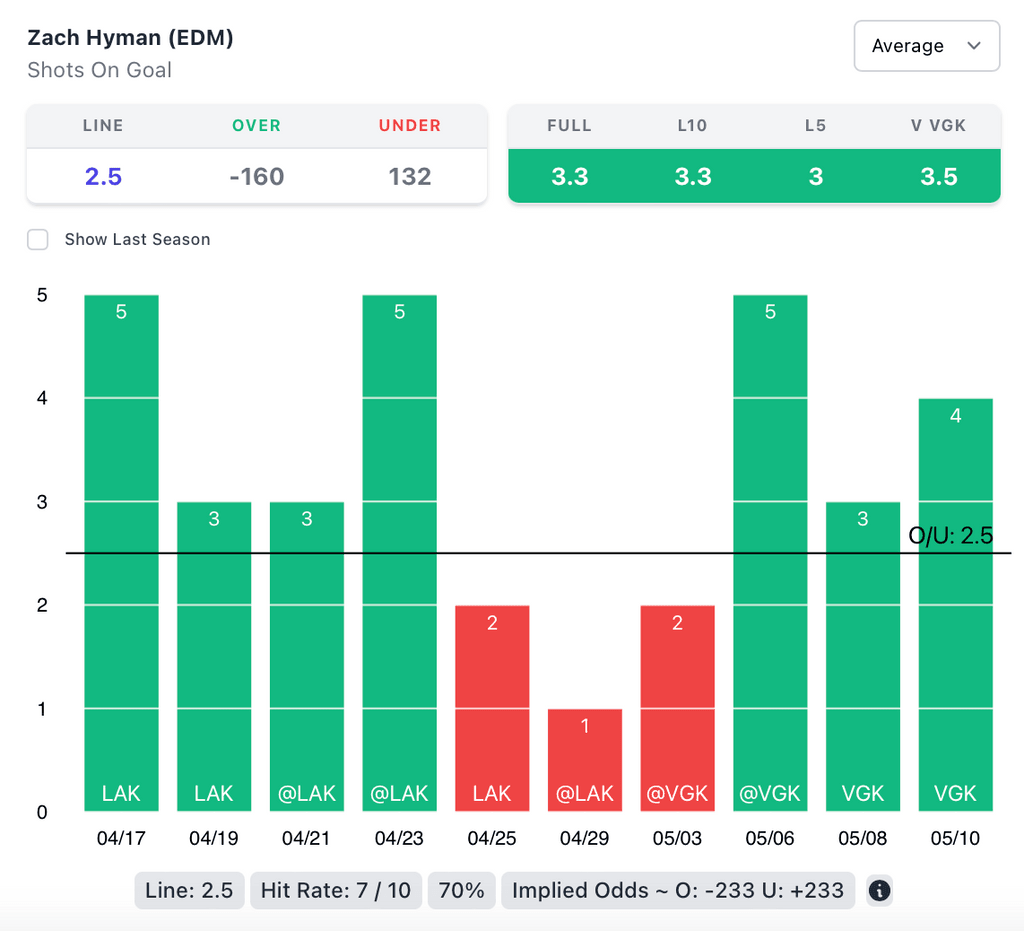Select the FULL season average stat

pos(569,176)
